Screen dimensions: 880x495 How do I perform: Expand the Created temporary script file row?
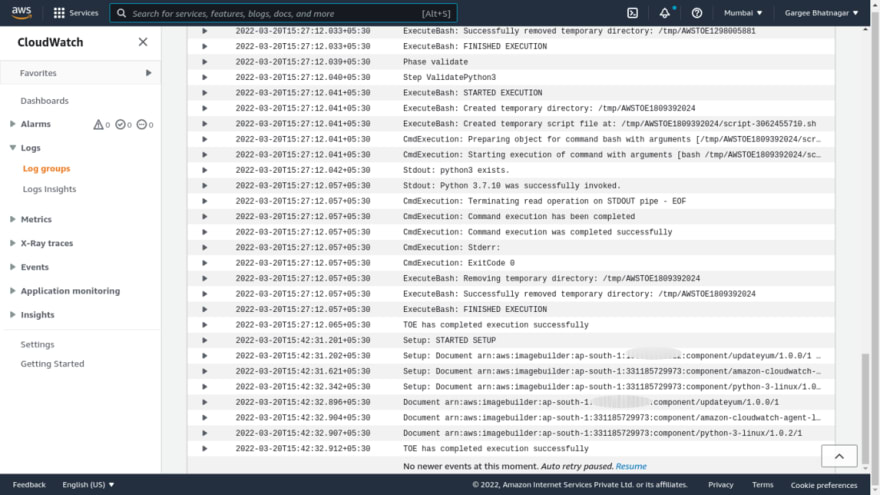click(x=205, y=124)
